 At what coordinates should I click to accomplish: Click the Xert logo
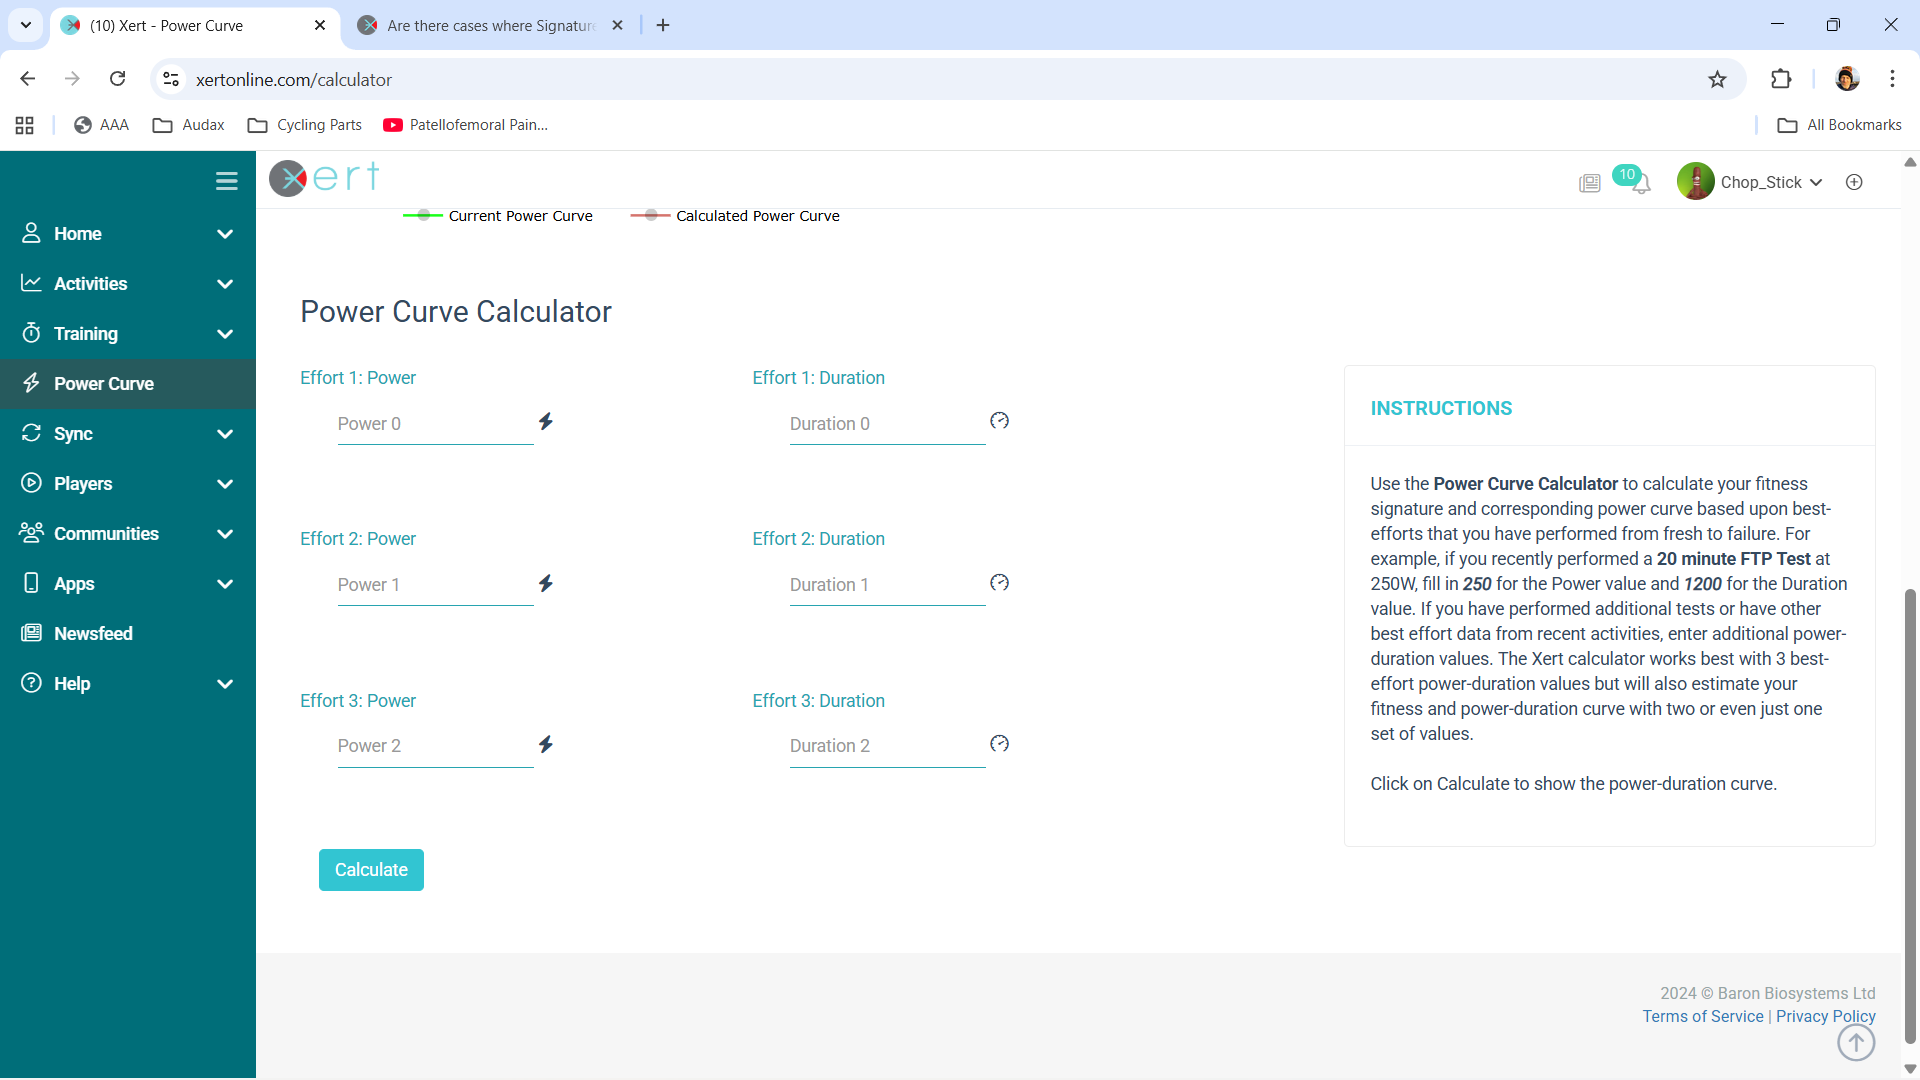pyautogui.click(x=325, y=178)
